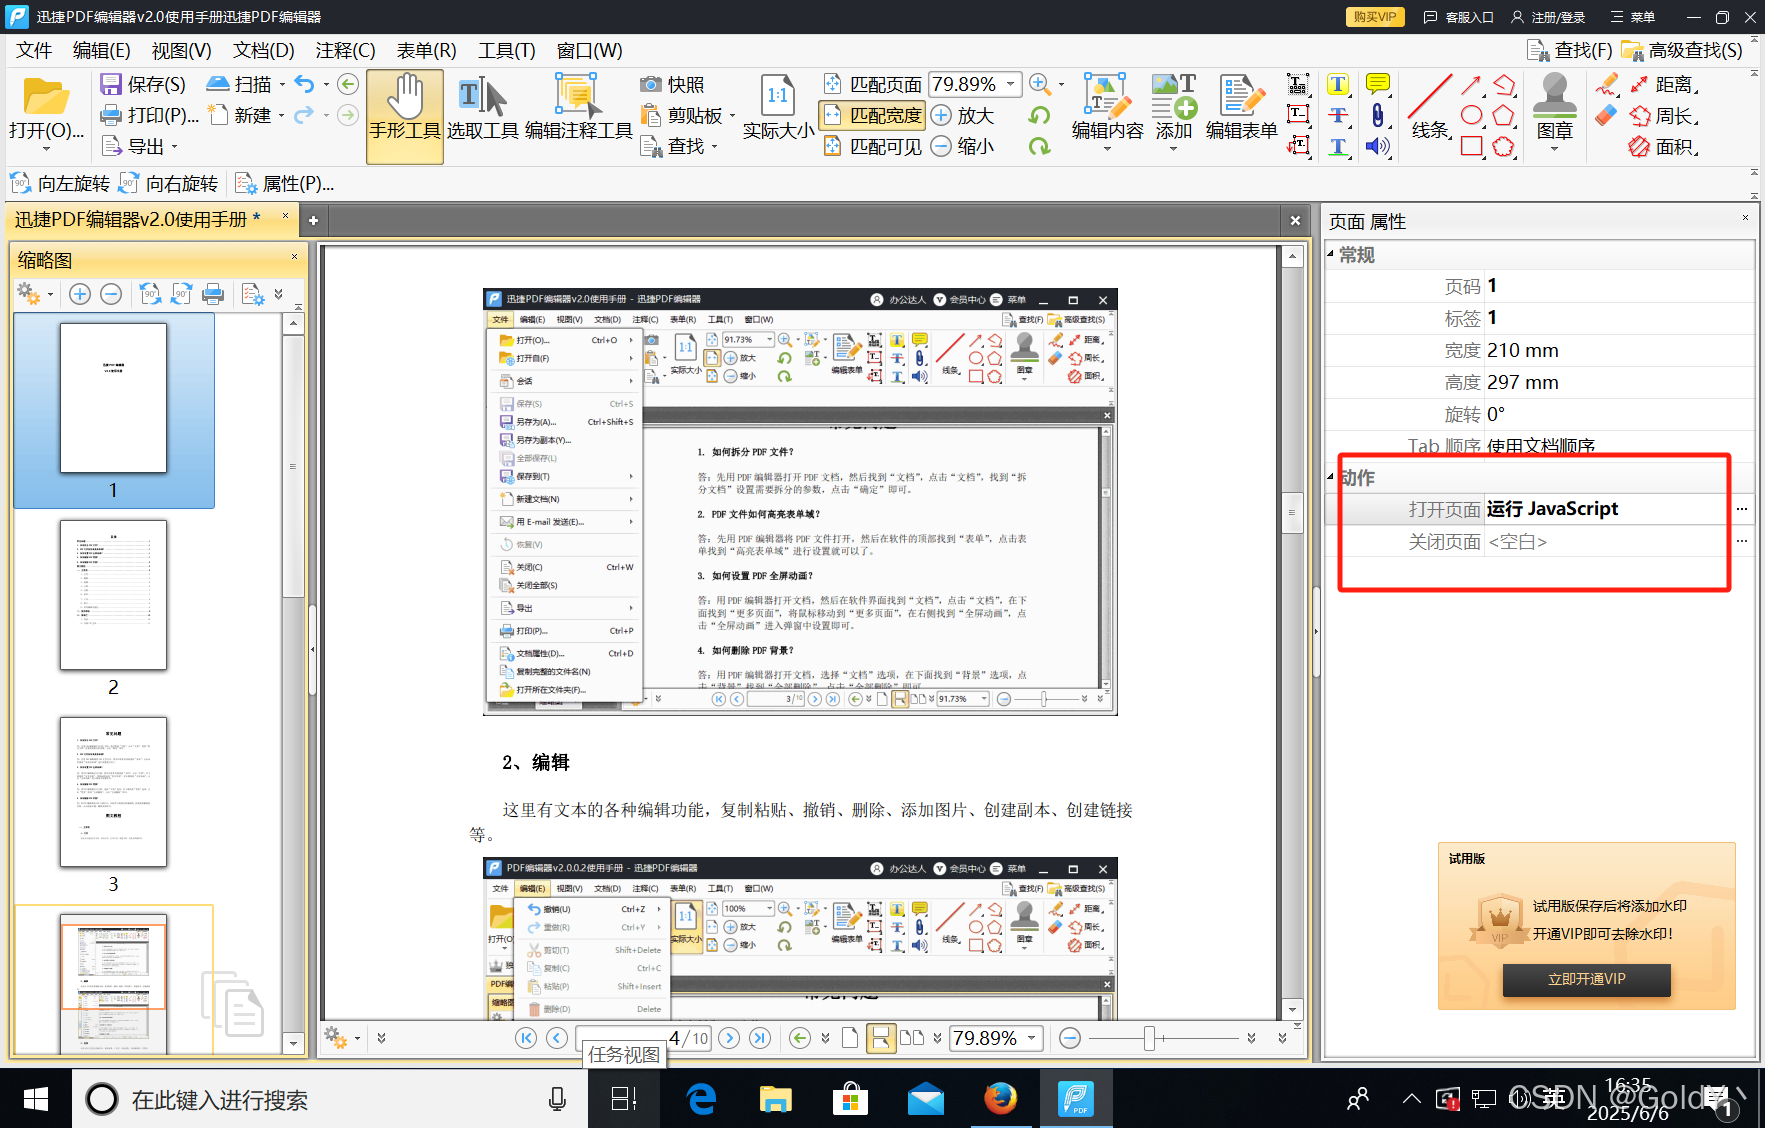Open the zoom percentage dropdown in toolbar
This screenshot has height=1128, width=1765.
tap(1011, 85)
